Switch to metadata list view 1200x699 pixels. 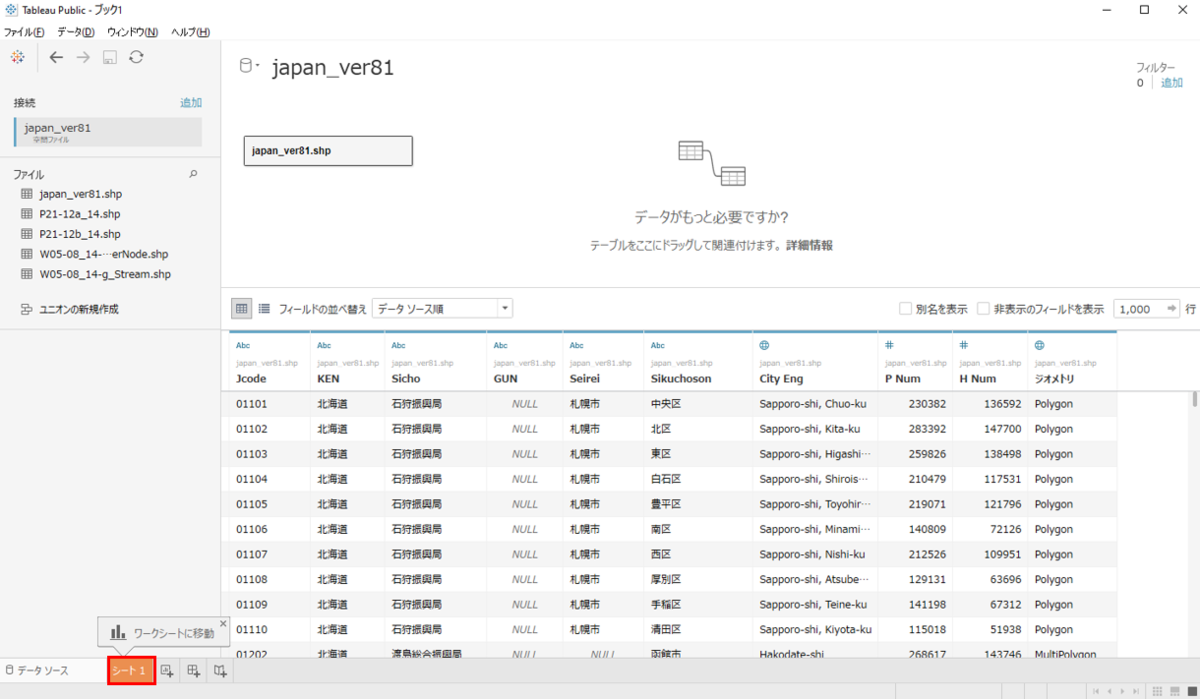[x=264, y=309]
